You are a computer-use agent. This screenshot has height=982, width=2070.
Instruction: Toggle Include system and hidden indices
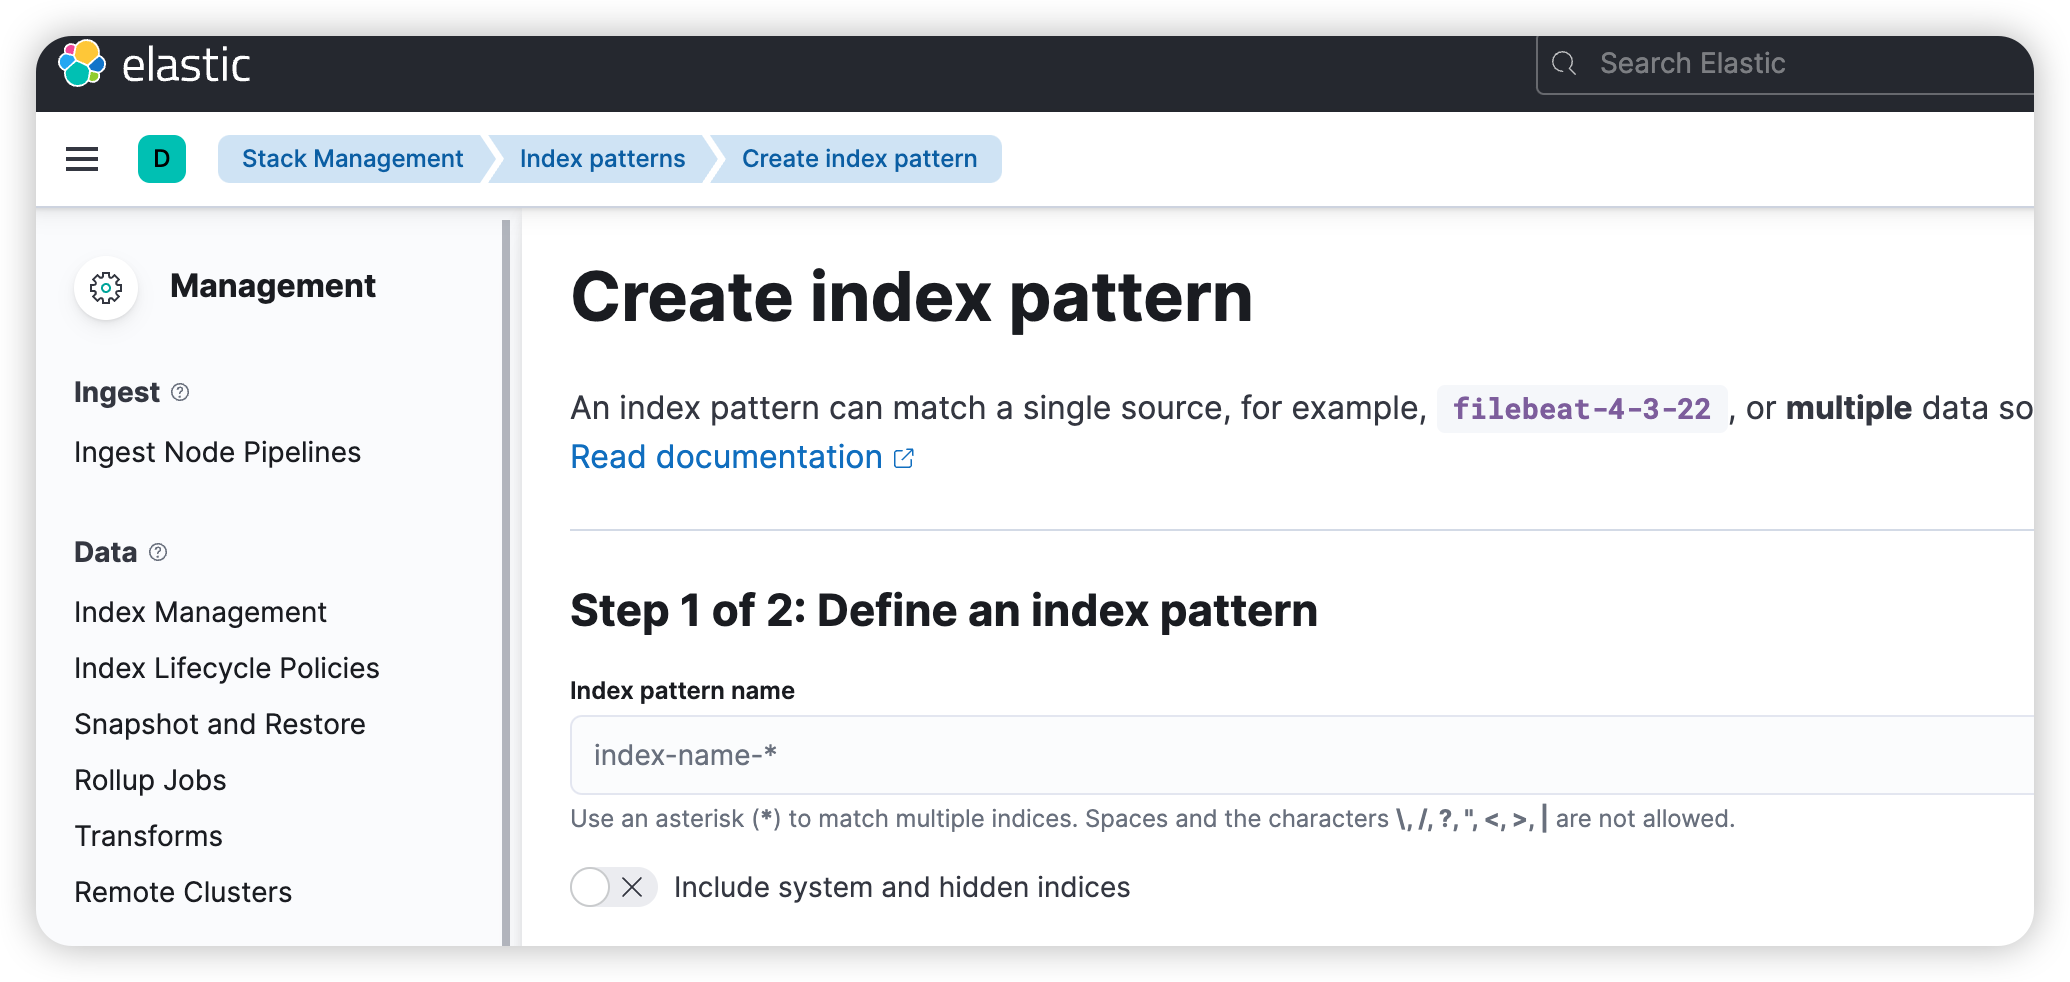pos(613,887)
